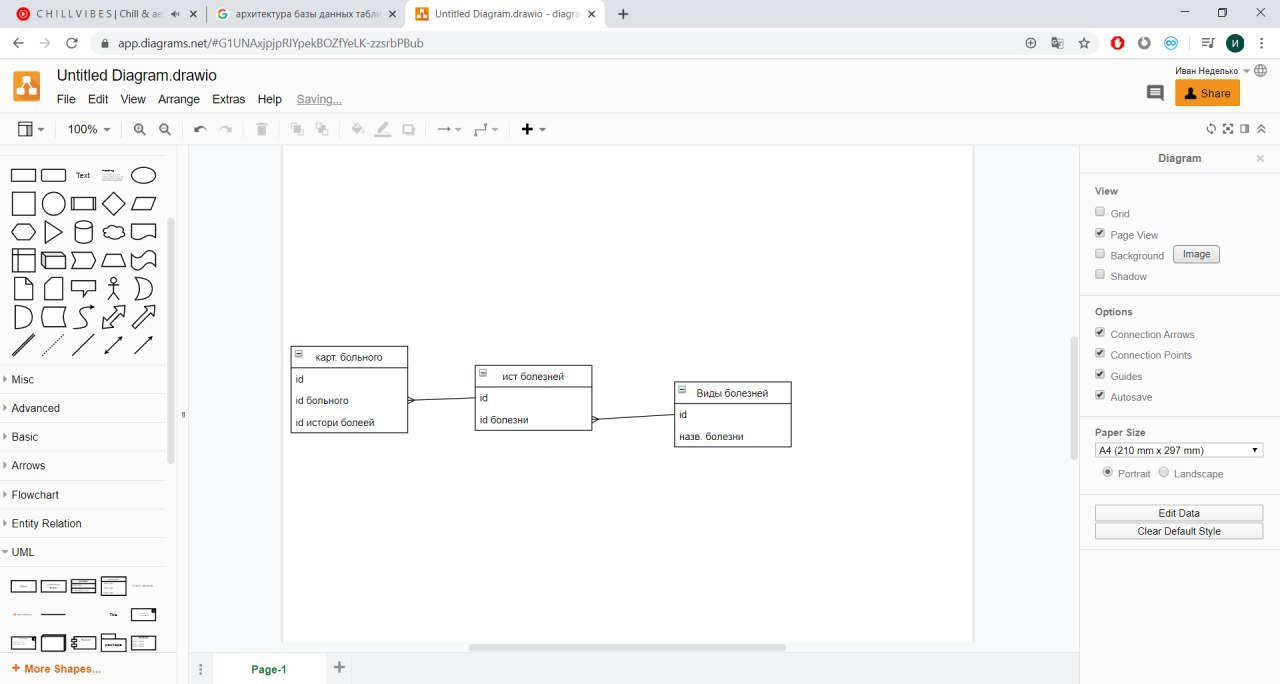1280x684 pixels.
Task: Click the Clear Default Style button
Action: (x=1179, y=531)
